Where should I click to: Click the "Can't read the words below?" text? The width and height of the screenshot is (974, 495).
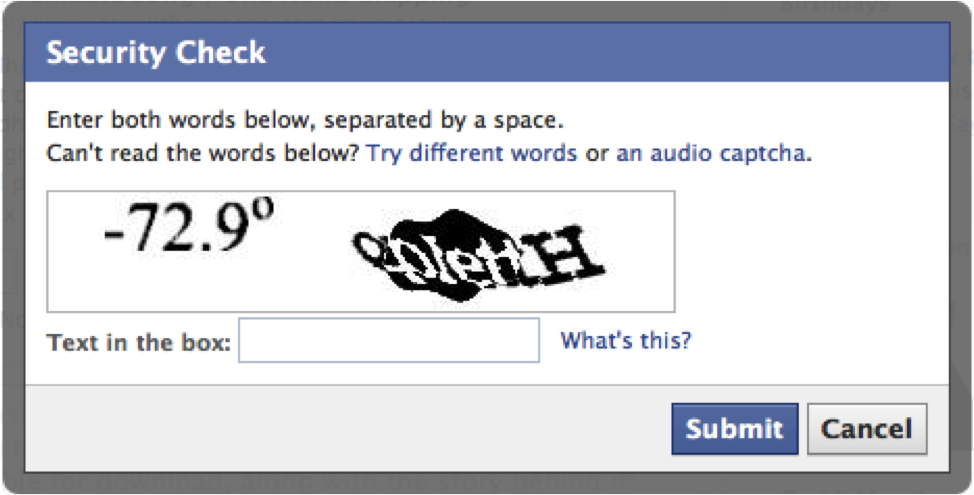[203, 154]
